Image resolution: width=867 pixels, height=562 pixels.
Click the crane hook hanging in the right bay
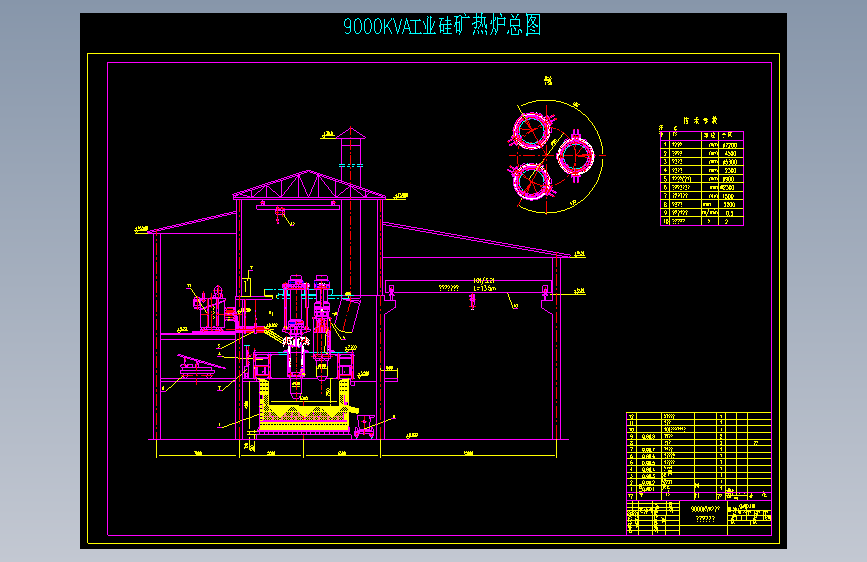pyautogui.click(x=472, y=301)
